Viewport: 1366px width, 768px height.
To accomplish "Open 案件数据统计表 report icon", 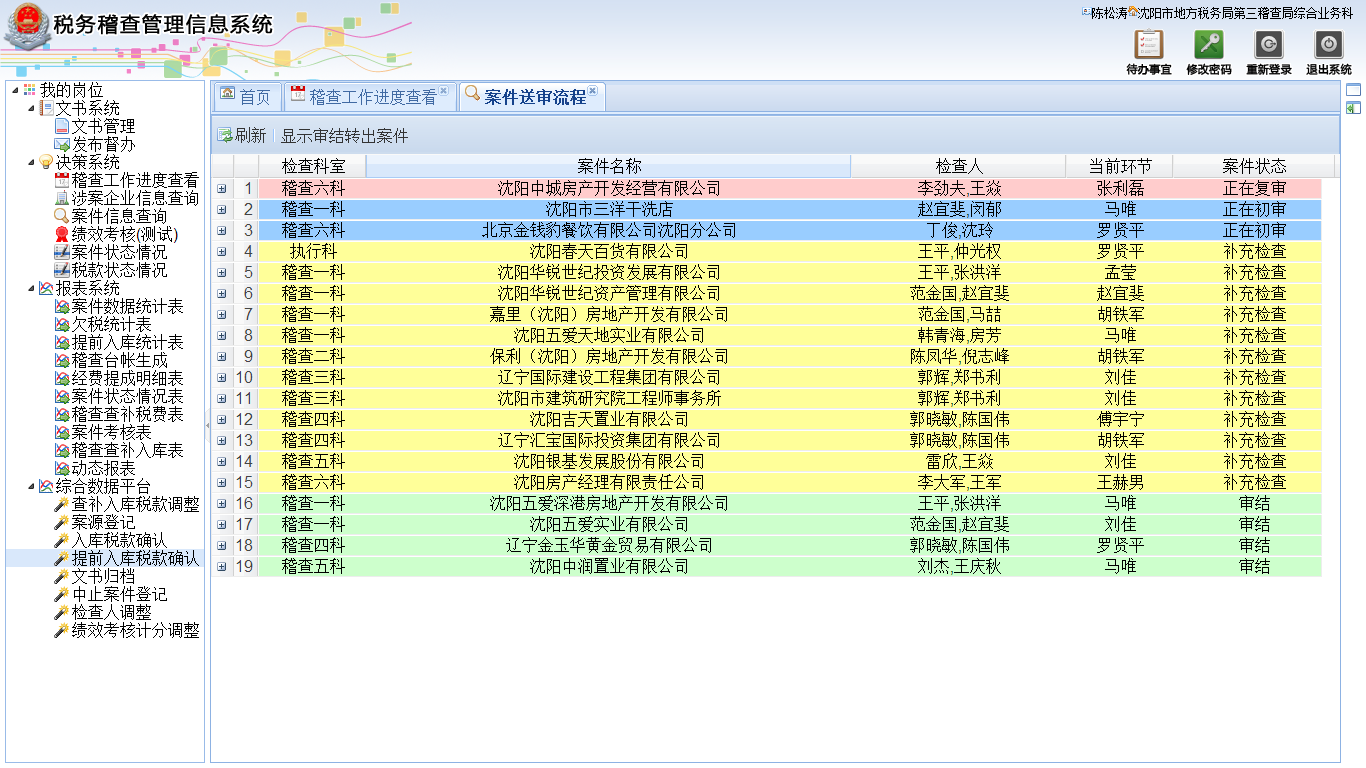I will pyautogui.click(x=62, y=307).
